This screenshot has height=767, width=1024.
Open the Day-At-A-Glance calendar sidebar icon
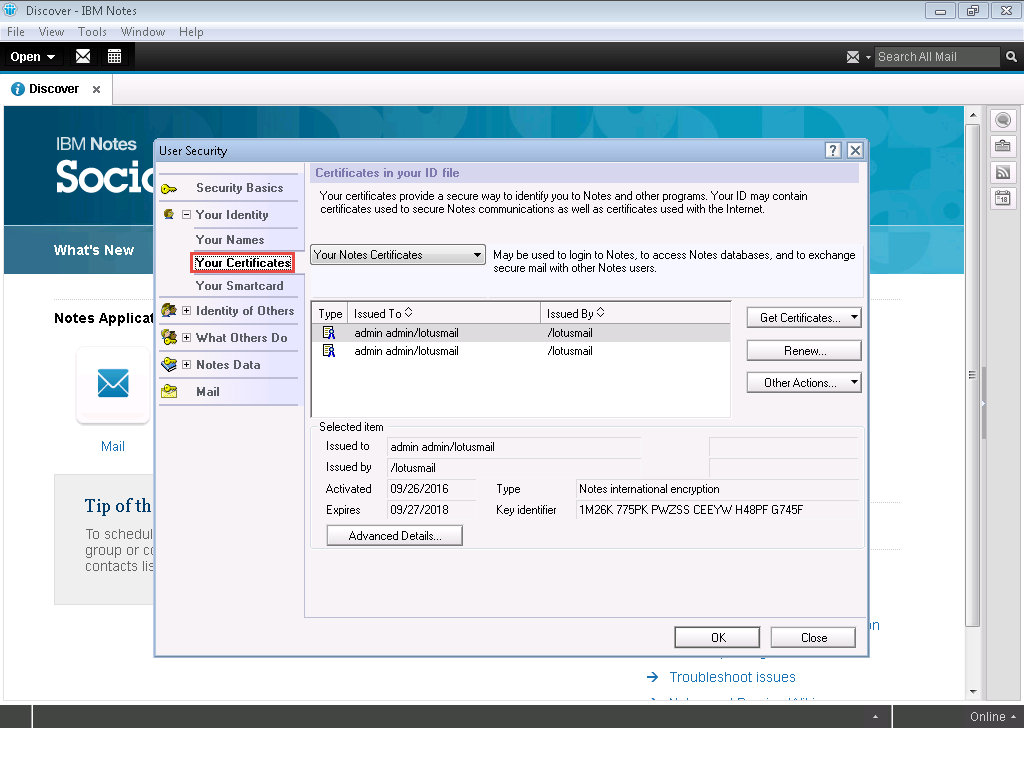point(1003,197)
